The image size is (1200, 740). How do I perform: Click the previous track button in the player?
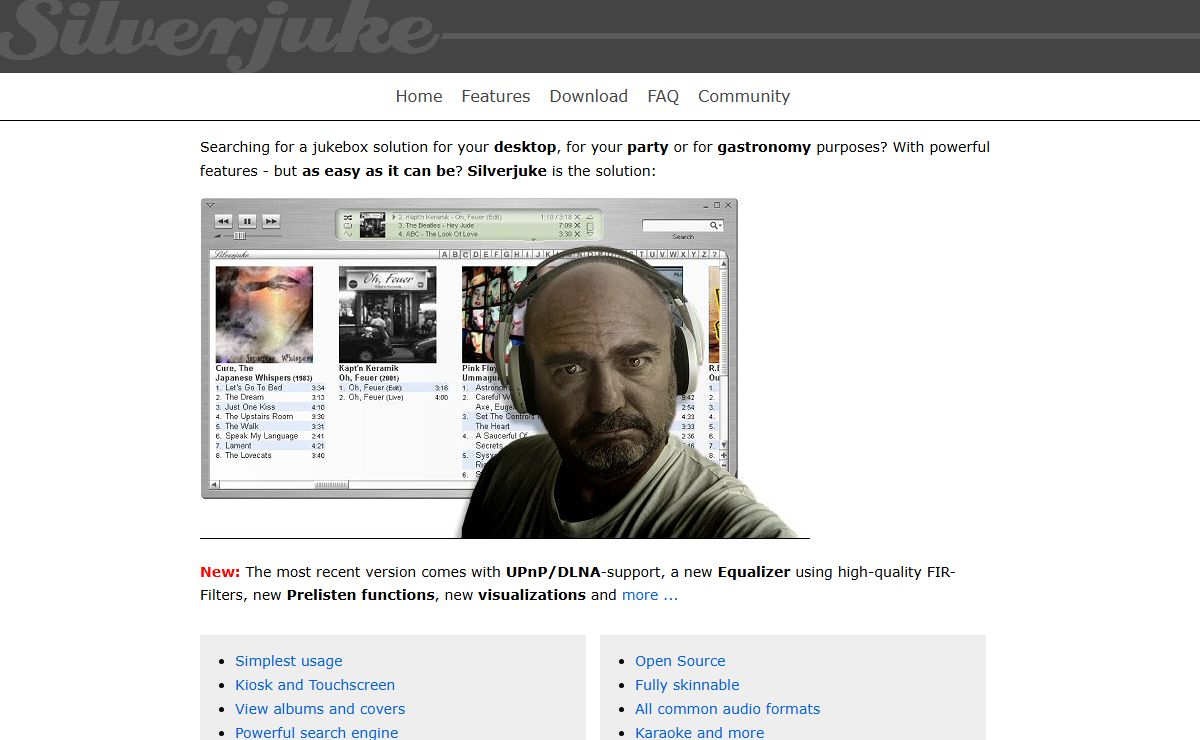[x=223, y=221]
